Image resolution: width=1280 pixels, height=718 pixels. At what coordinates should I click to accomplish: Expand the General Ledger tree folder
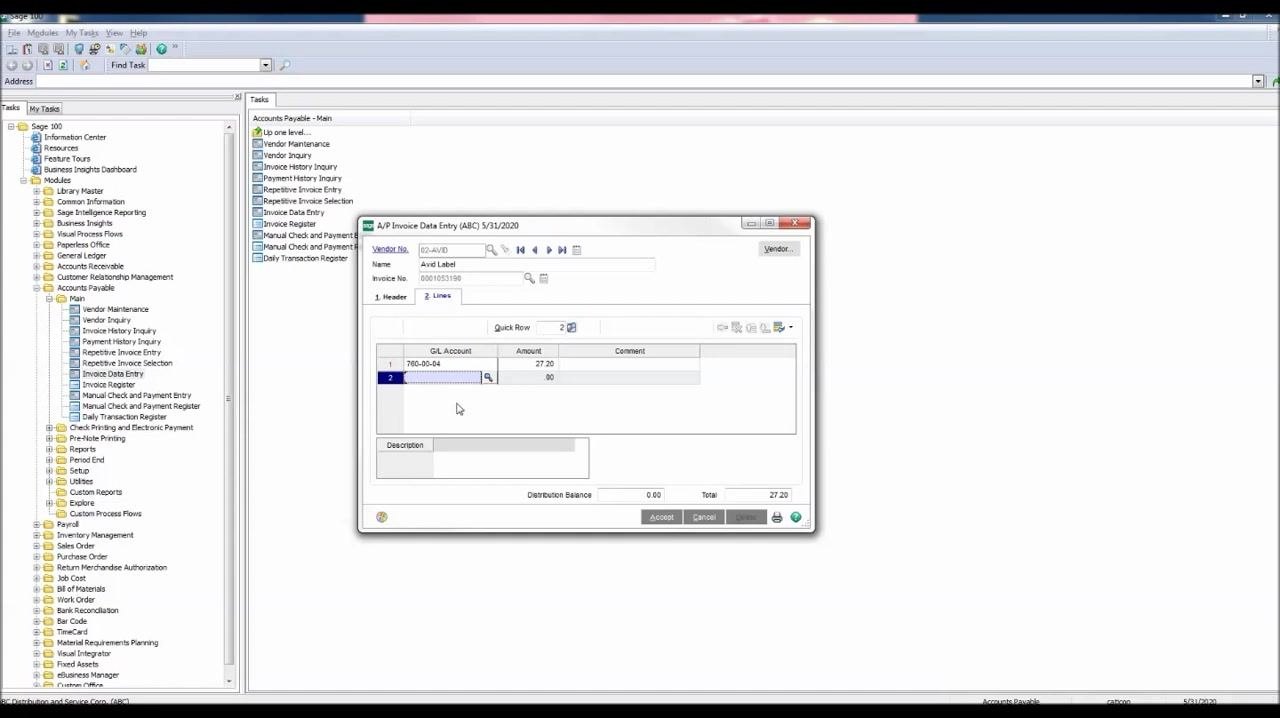(x=36, y=256)
